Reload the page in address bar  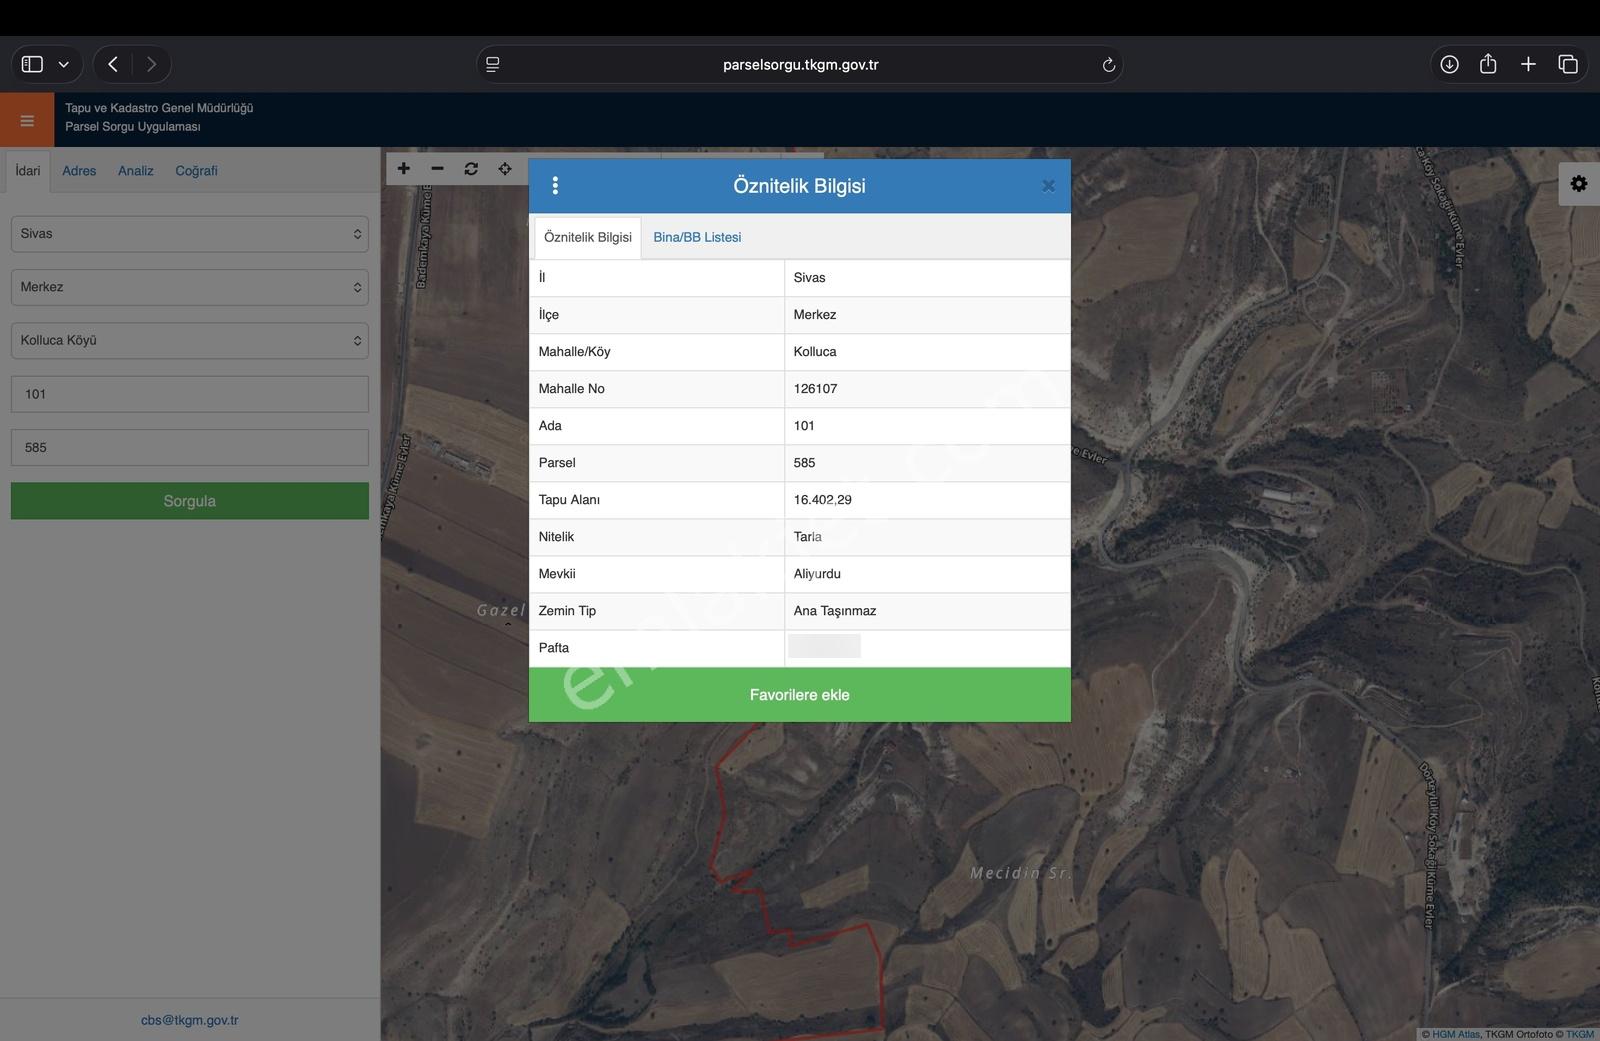coord(1108,65)
